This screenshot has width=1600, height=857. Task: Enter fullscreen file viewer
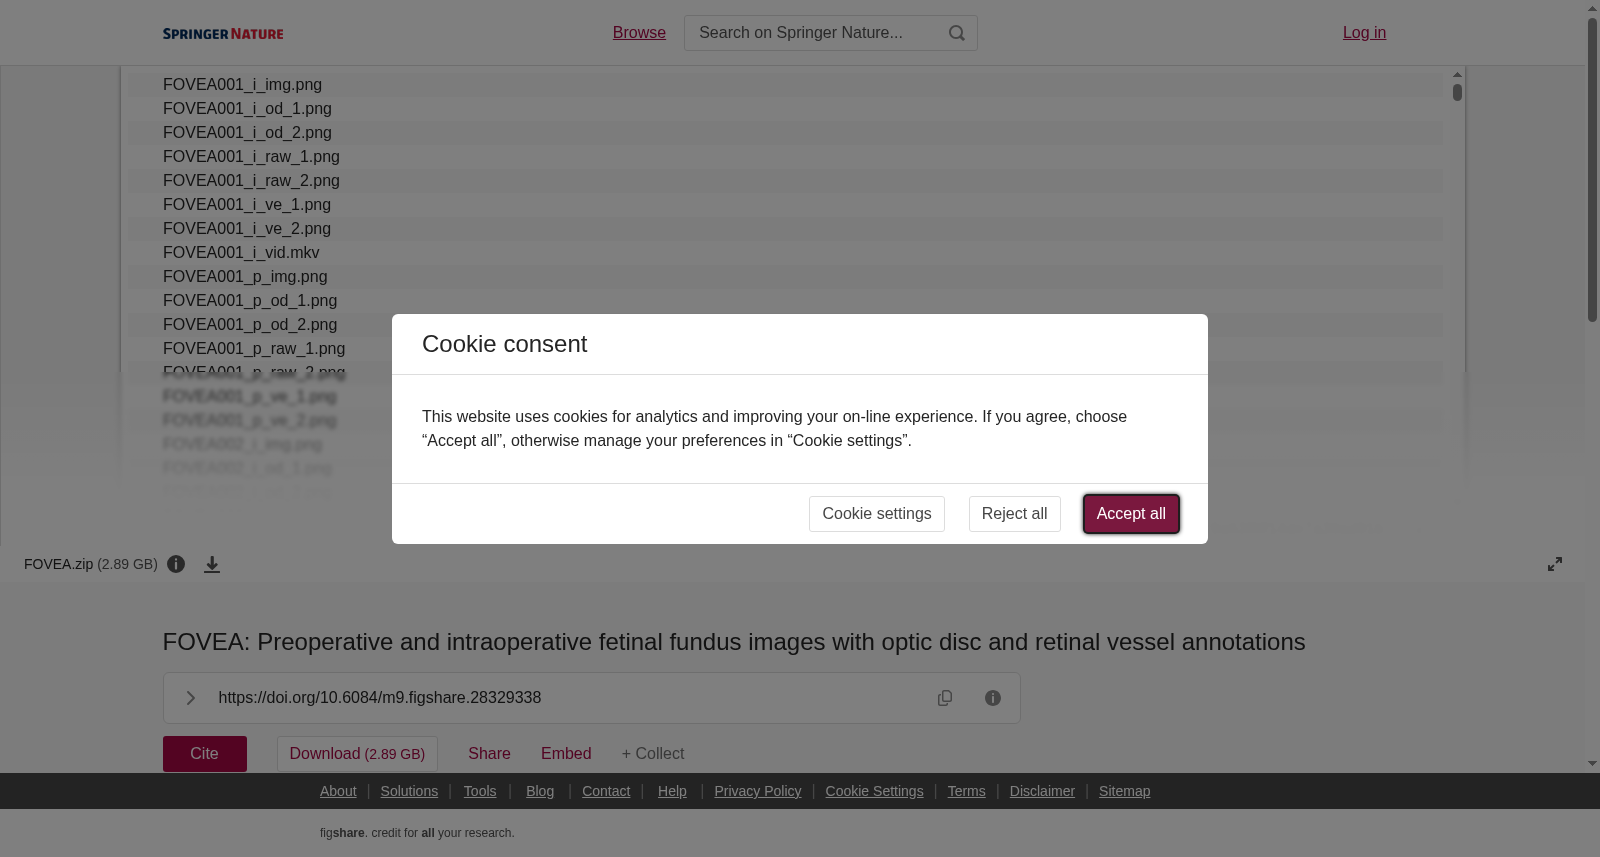[x=1555, y=564]
